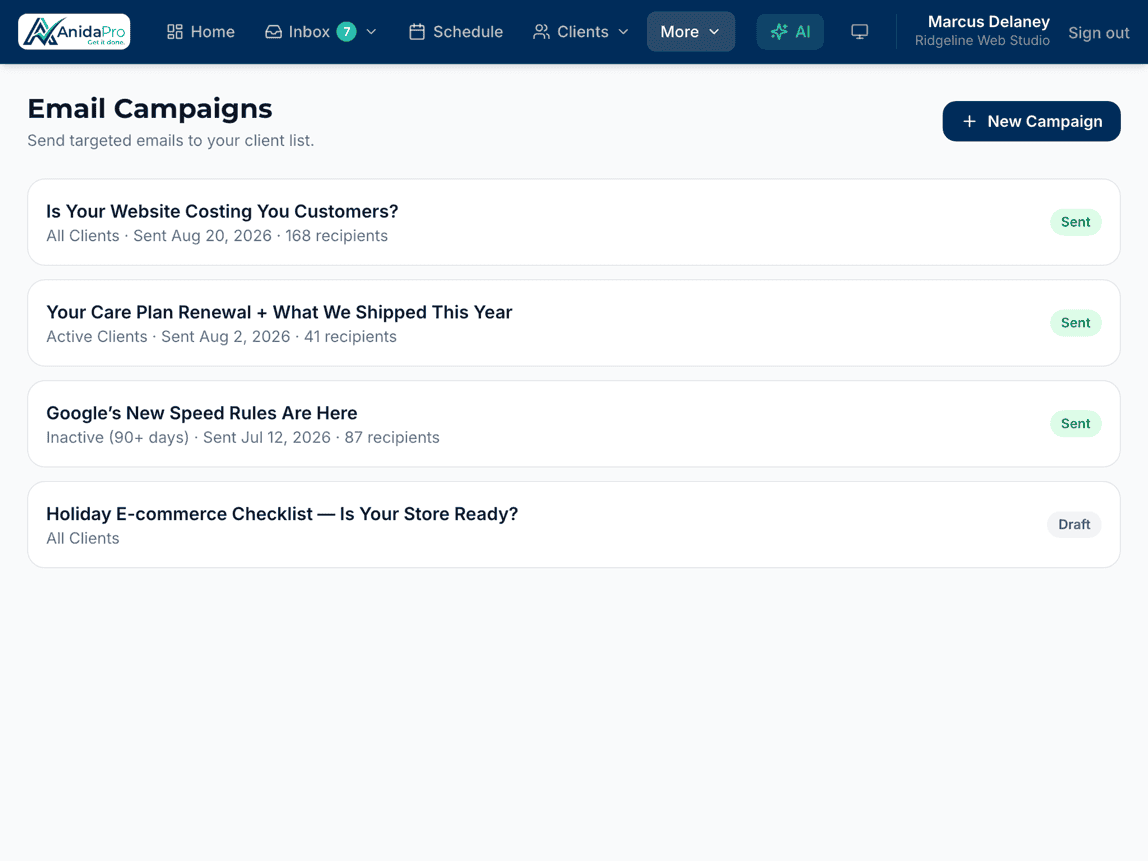Screen dimensions: 1148x861
Task: Open Inbox from the navigation bar
Action: 309,31
